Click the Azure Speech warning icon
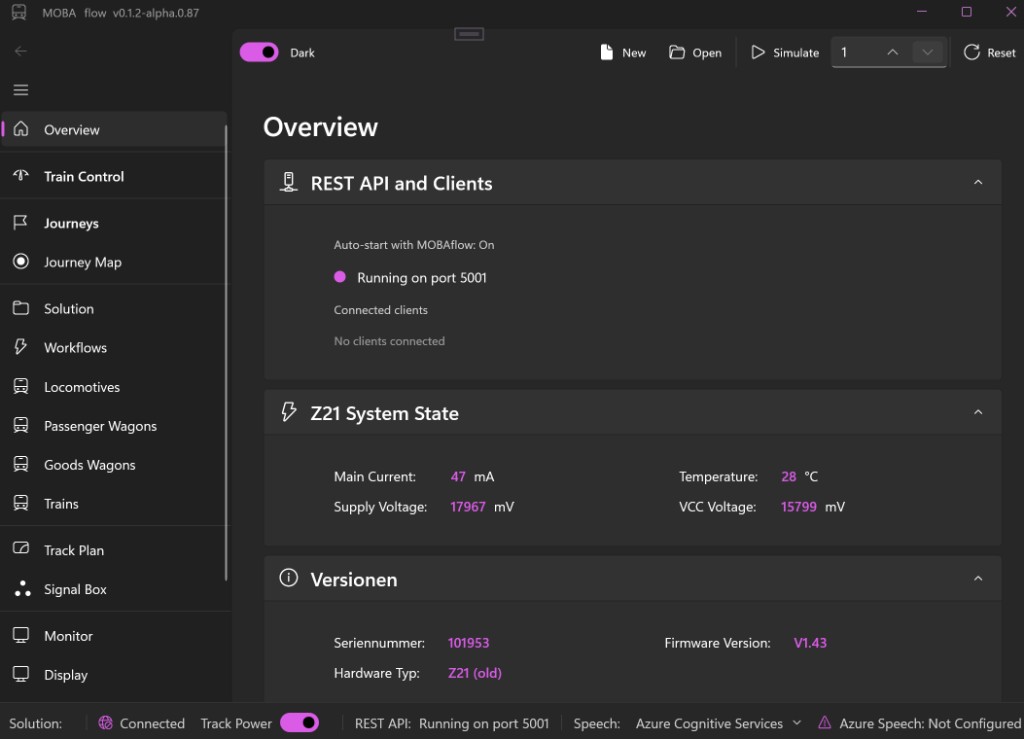This screenshot has width=1024, height=739. click(825, 723)
